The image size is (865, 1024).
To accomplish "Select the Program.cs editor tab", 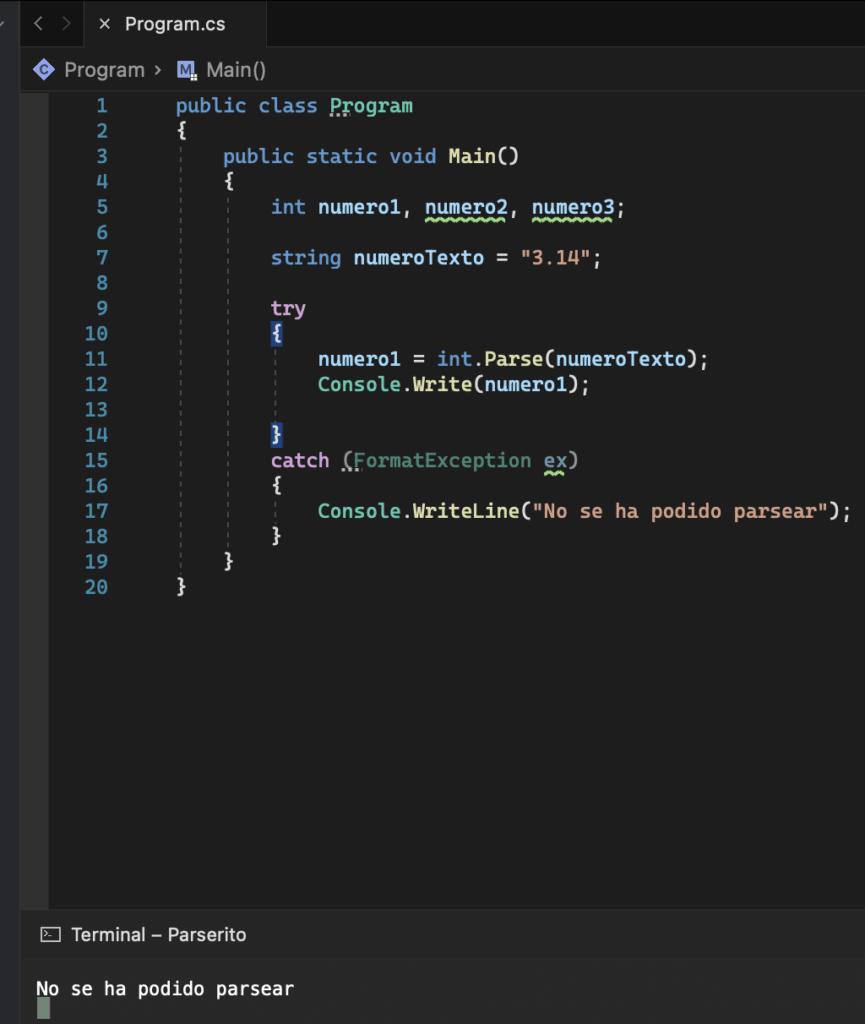I will pos(174,24).
